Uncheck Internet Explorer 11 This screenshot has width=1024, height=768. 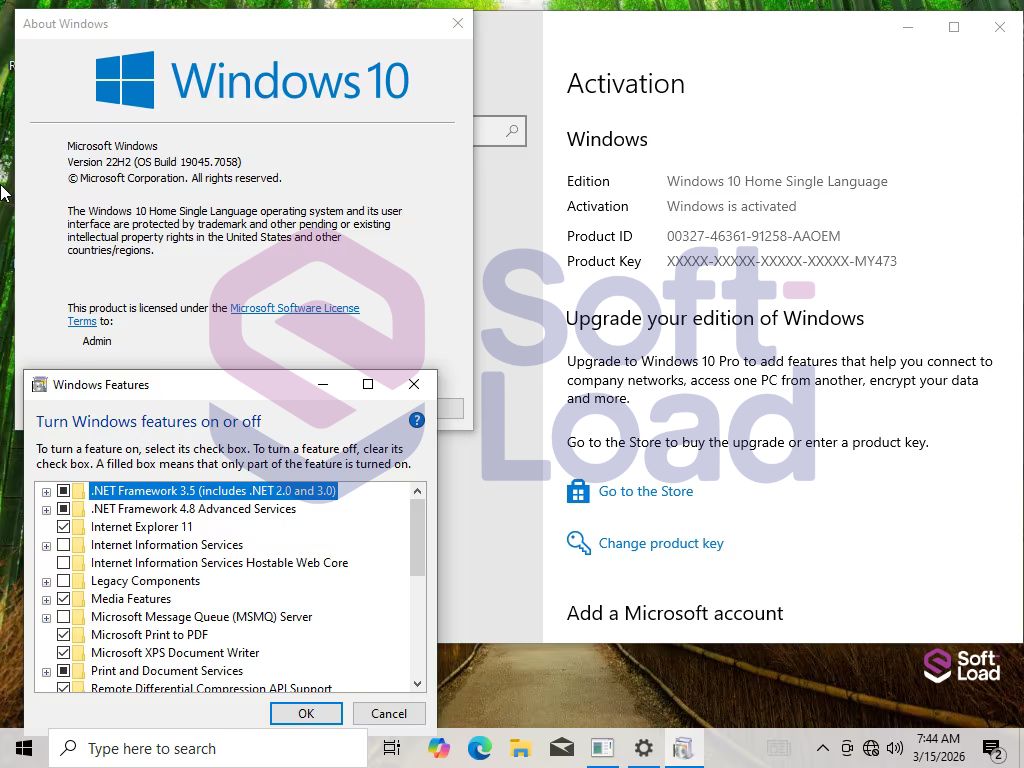tap(63, 526)
